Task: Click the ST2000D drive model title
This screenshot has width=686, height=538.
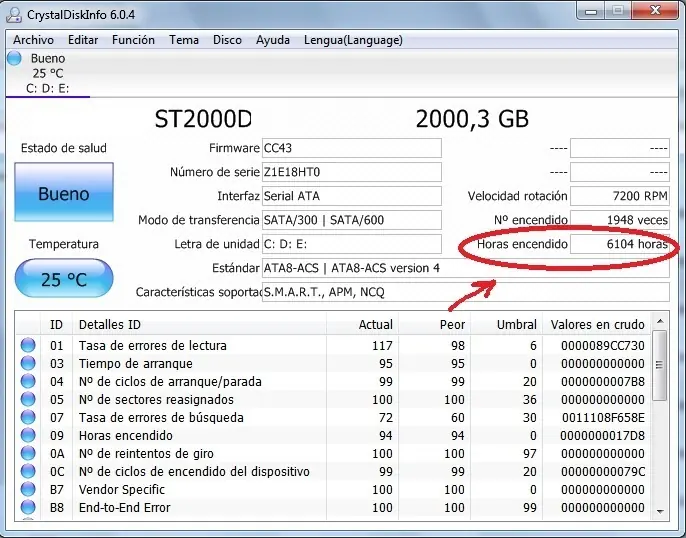Action: coord(203,119)
